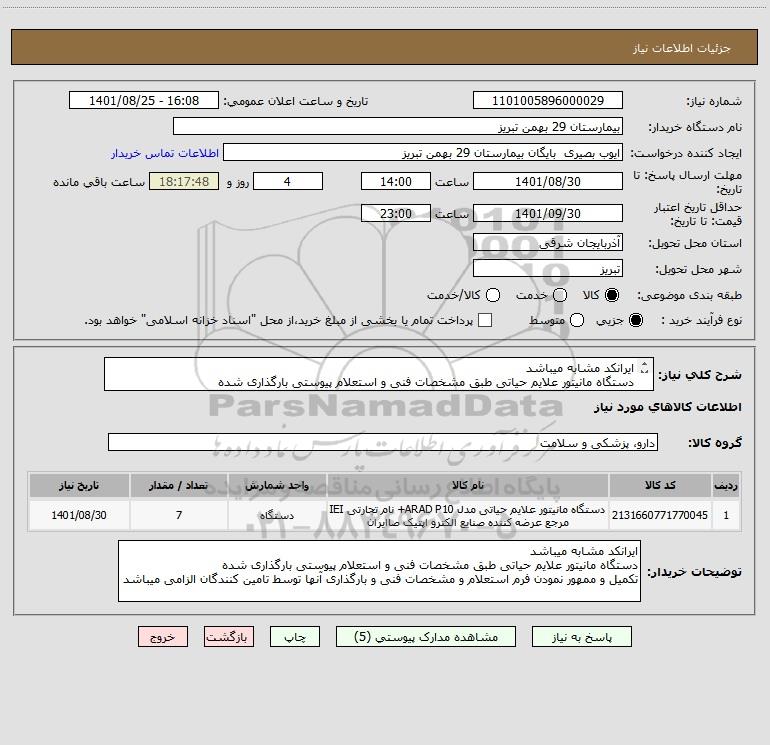Click the ایجاد کننده درخواست field

pos(423,152)
